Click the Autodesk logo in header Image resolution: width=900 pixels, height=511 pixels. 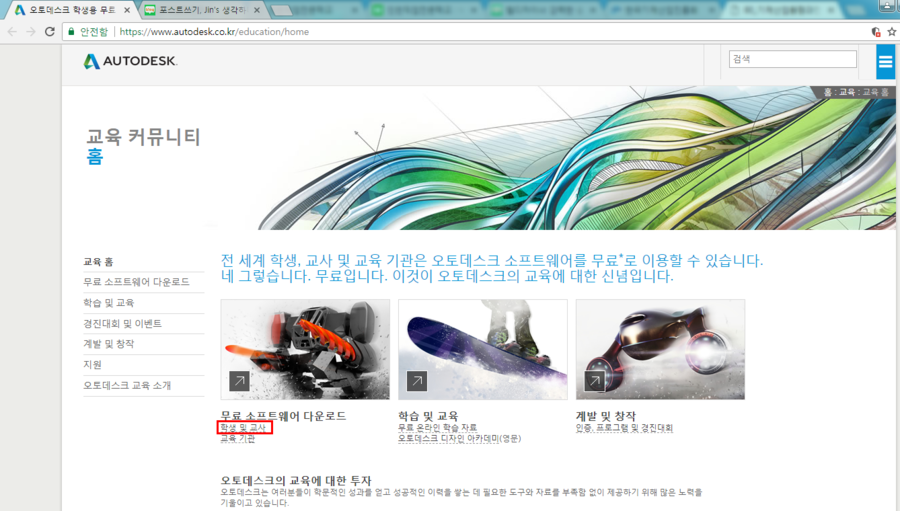(130, 61)
